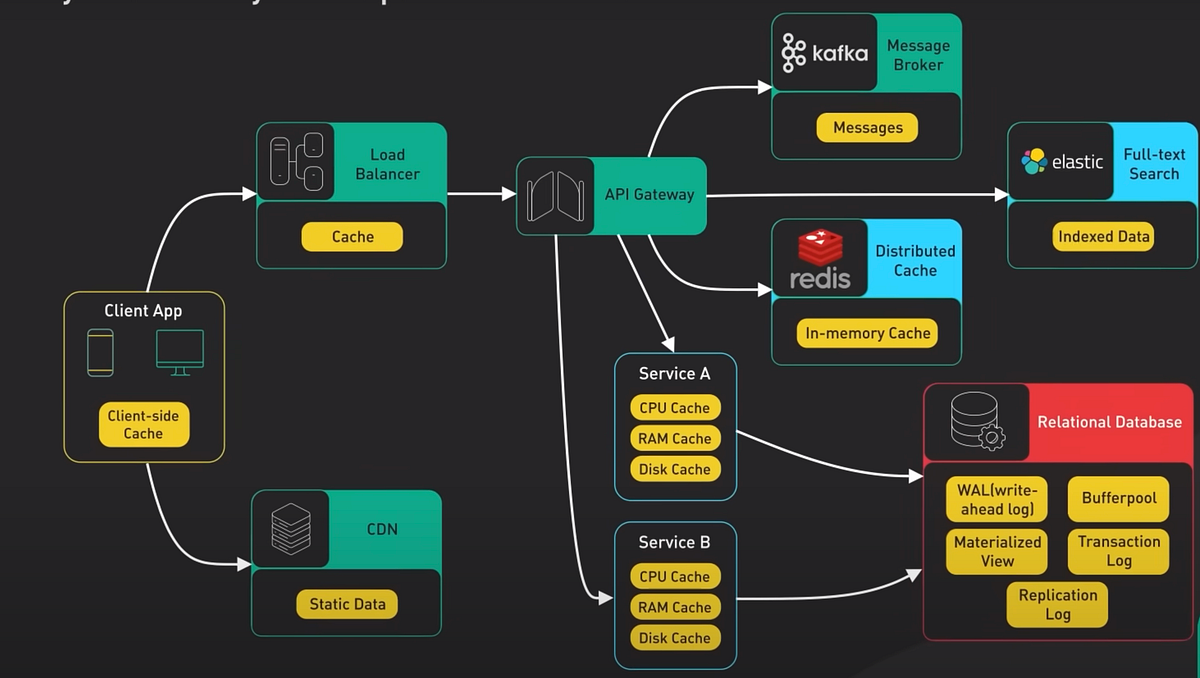The width and height of the screenshot is (1200, 678).
Task: Select the In-memory Cache label
Action: (866, 332)
